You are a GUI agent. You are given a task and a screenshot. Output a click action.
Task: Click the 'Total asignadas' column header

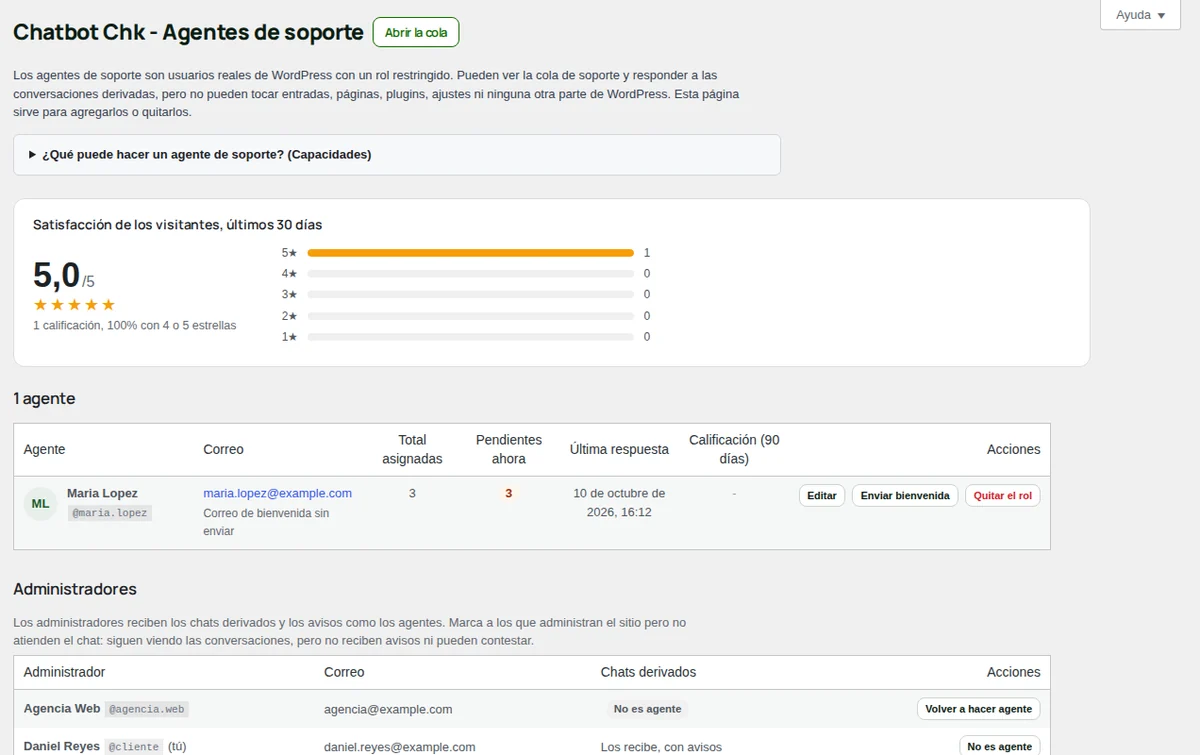pos(412,449)
